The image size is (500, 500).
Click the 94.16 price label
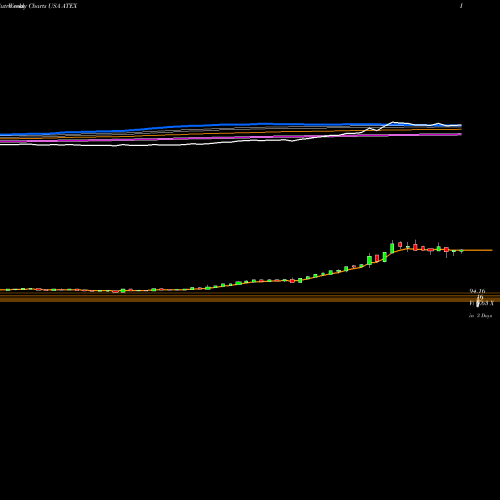tap(477, 291)
